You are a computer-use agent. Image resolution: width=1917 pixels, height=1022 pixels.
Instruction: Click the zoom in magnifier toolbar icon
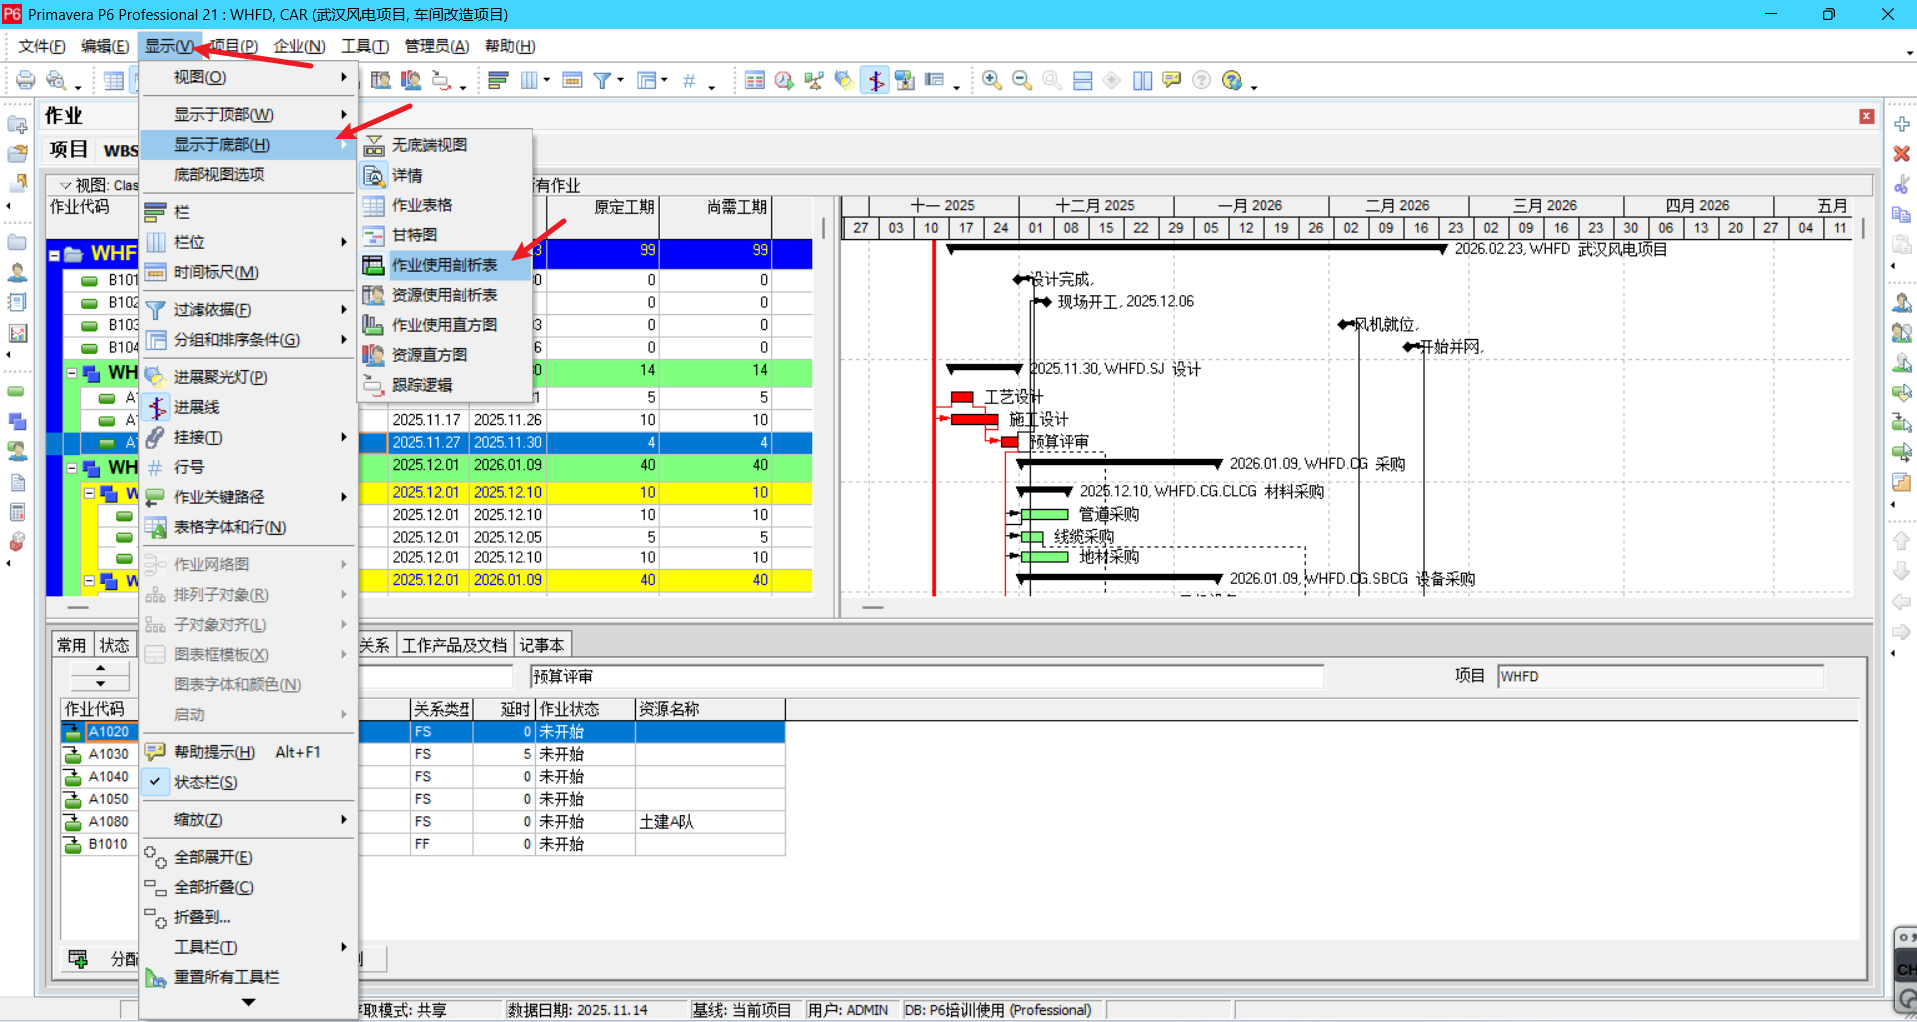(x=991, y=80)
